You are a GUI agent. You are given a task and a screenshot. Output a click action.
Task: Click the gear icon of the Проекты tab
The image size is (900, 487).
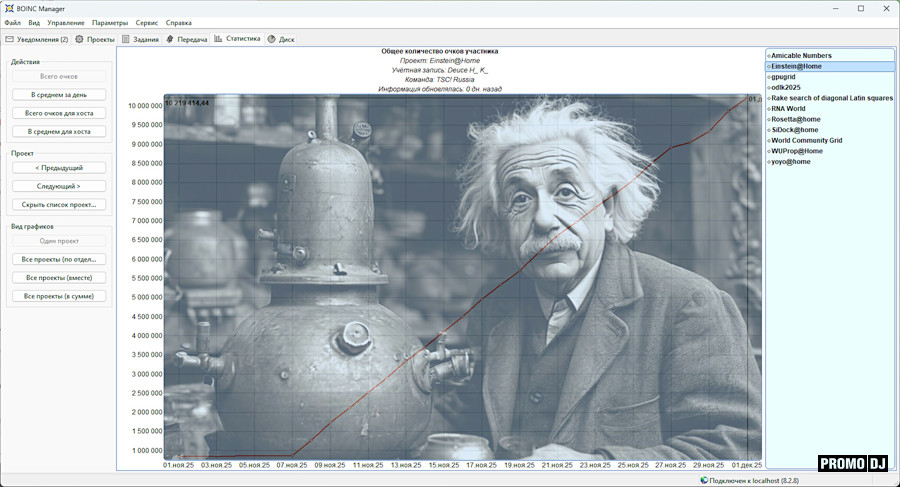(x=80, y=39)
